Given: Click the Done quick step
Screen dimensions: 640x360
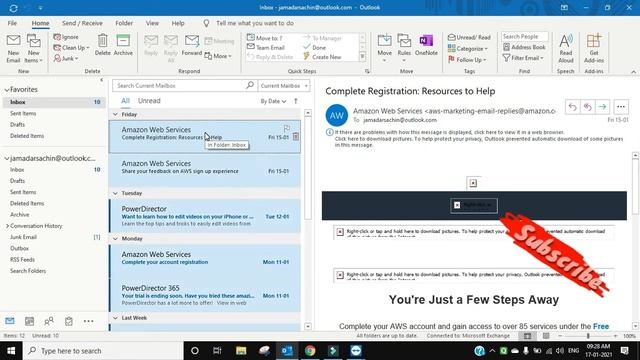Looking at the screenshot, I should pyautogui.click(x=314, y=47).
